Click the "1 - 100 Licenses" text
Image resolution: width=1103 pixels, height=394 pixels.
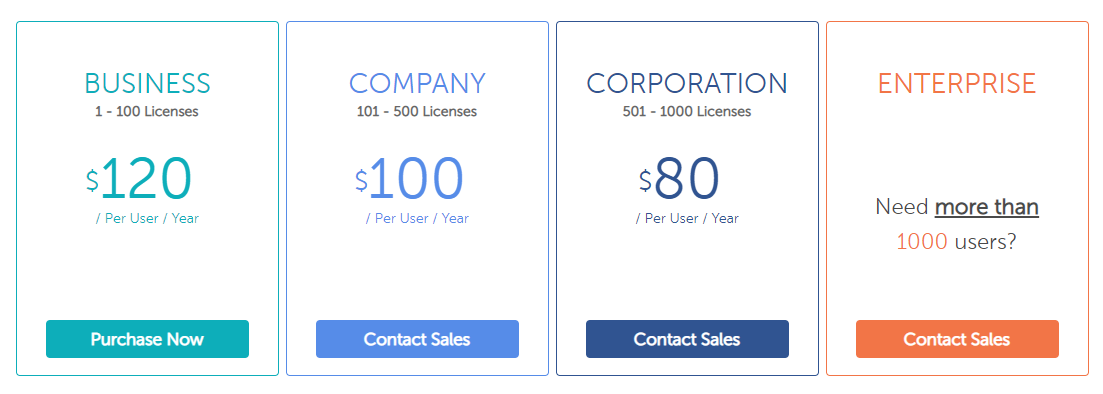click(x=147, y=111)
